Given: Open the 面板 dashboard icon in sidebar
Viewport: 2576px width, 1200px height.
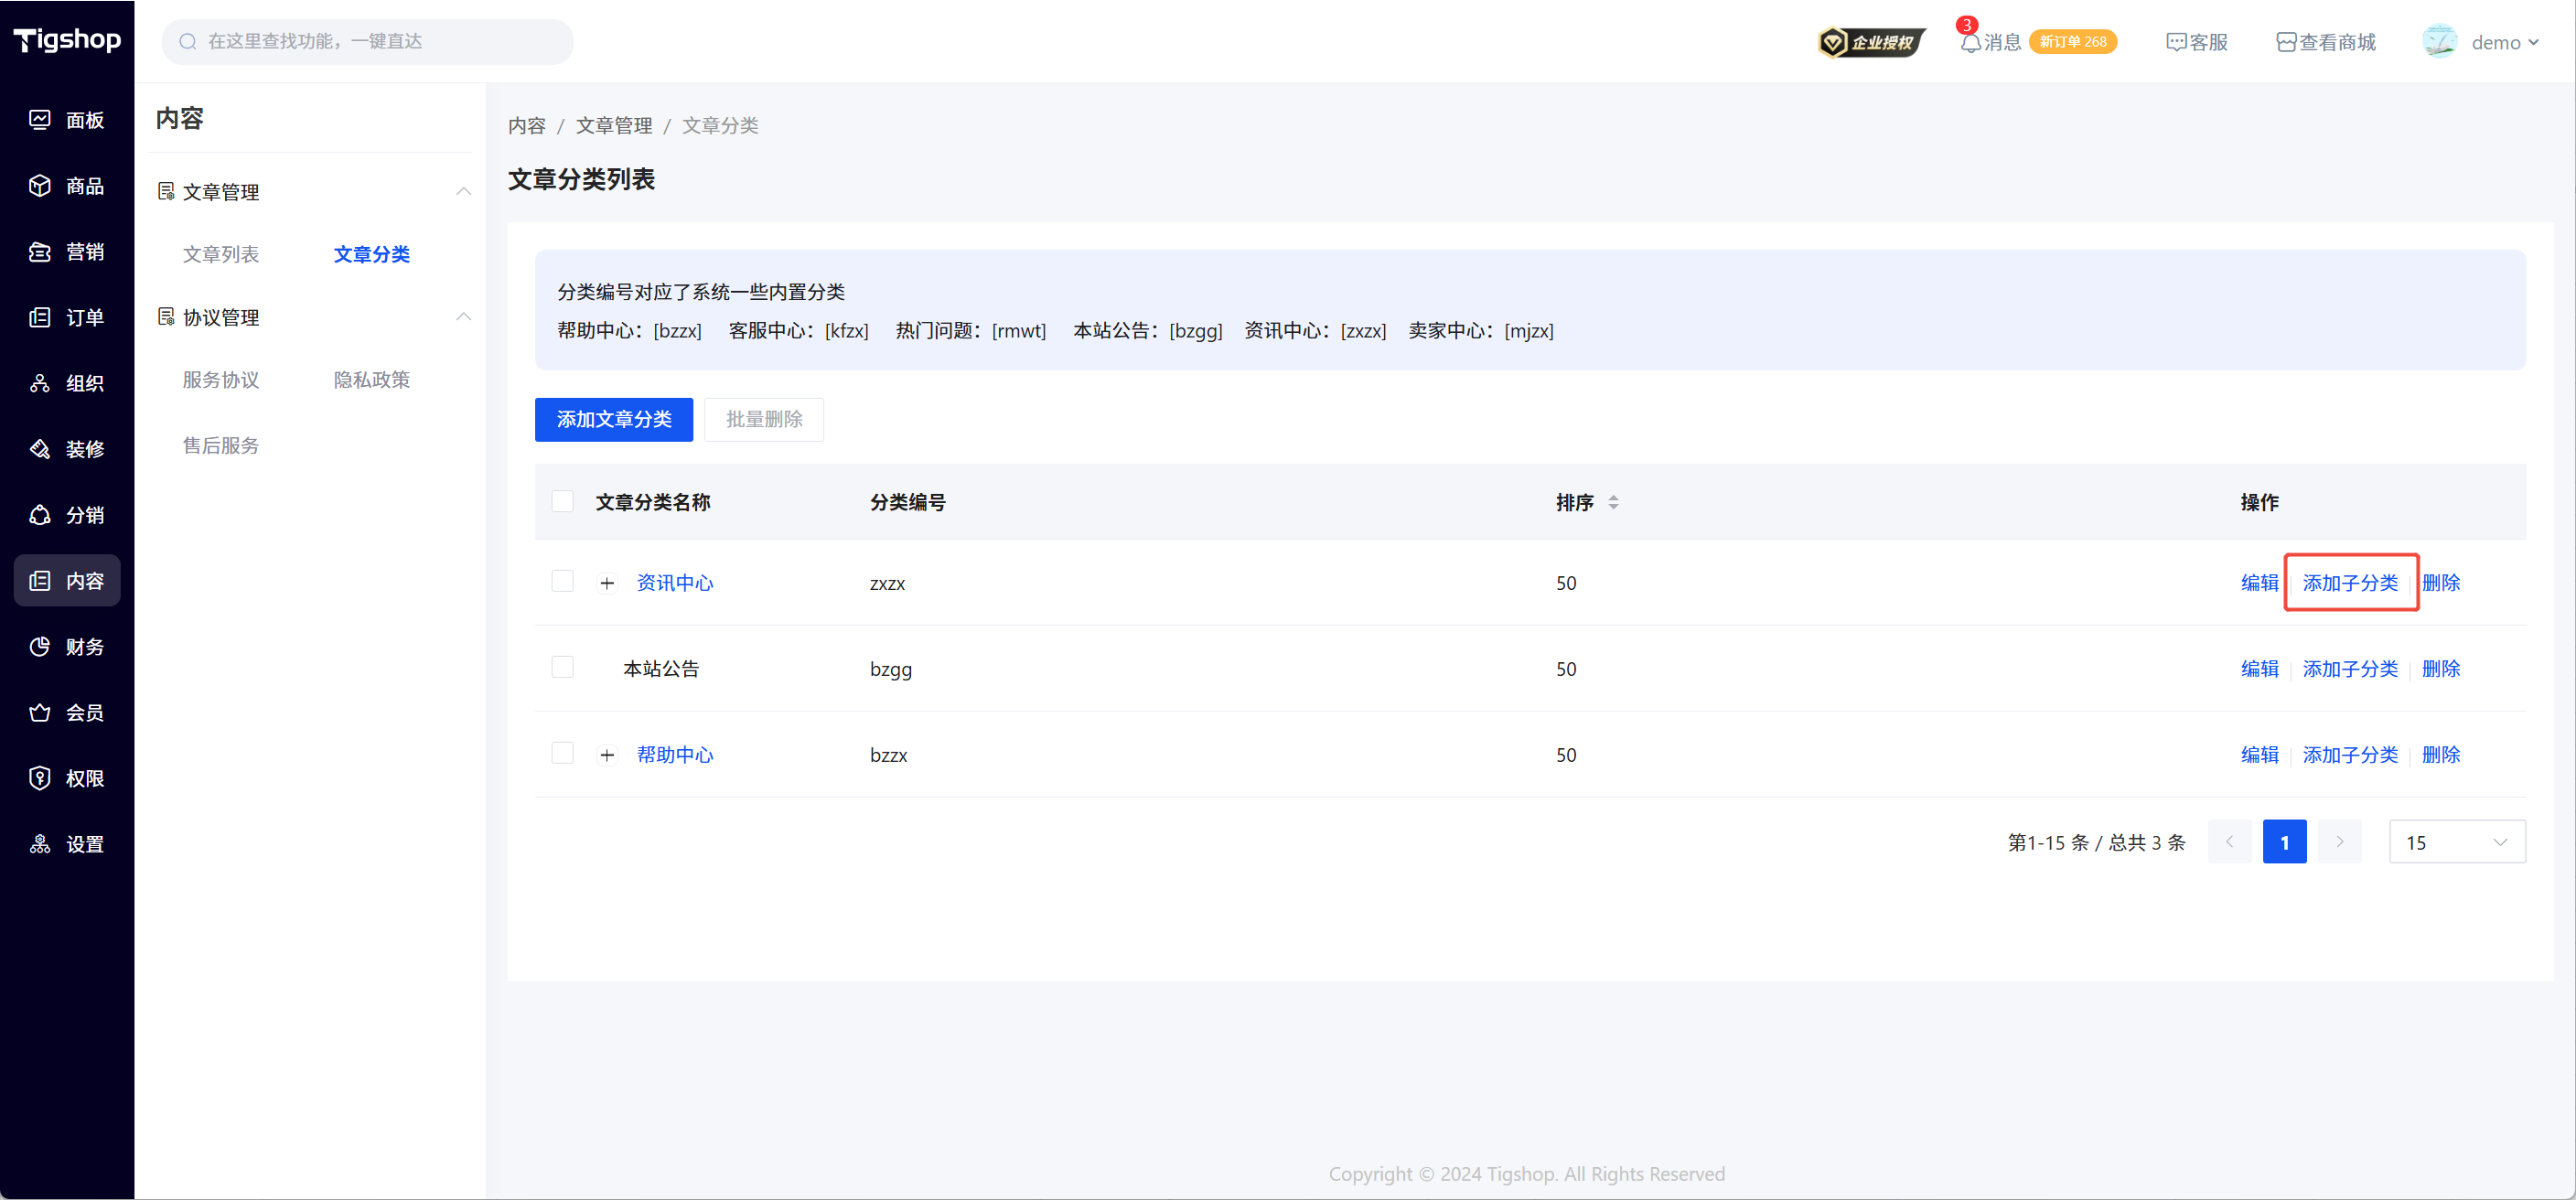Looking at the screenshot, I should pos(40,120).
